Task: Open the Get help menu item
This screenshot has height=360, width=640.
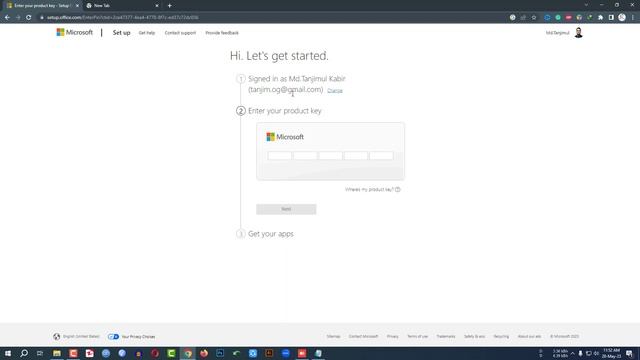Action: 147,33
